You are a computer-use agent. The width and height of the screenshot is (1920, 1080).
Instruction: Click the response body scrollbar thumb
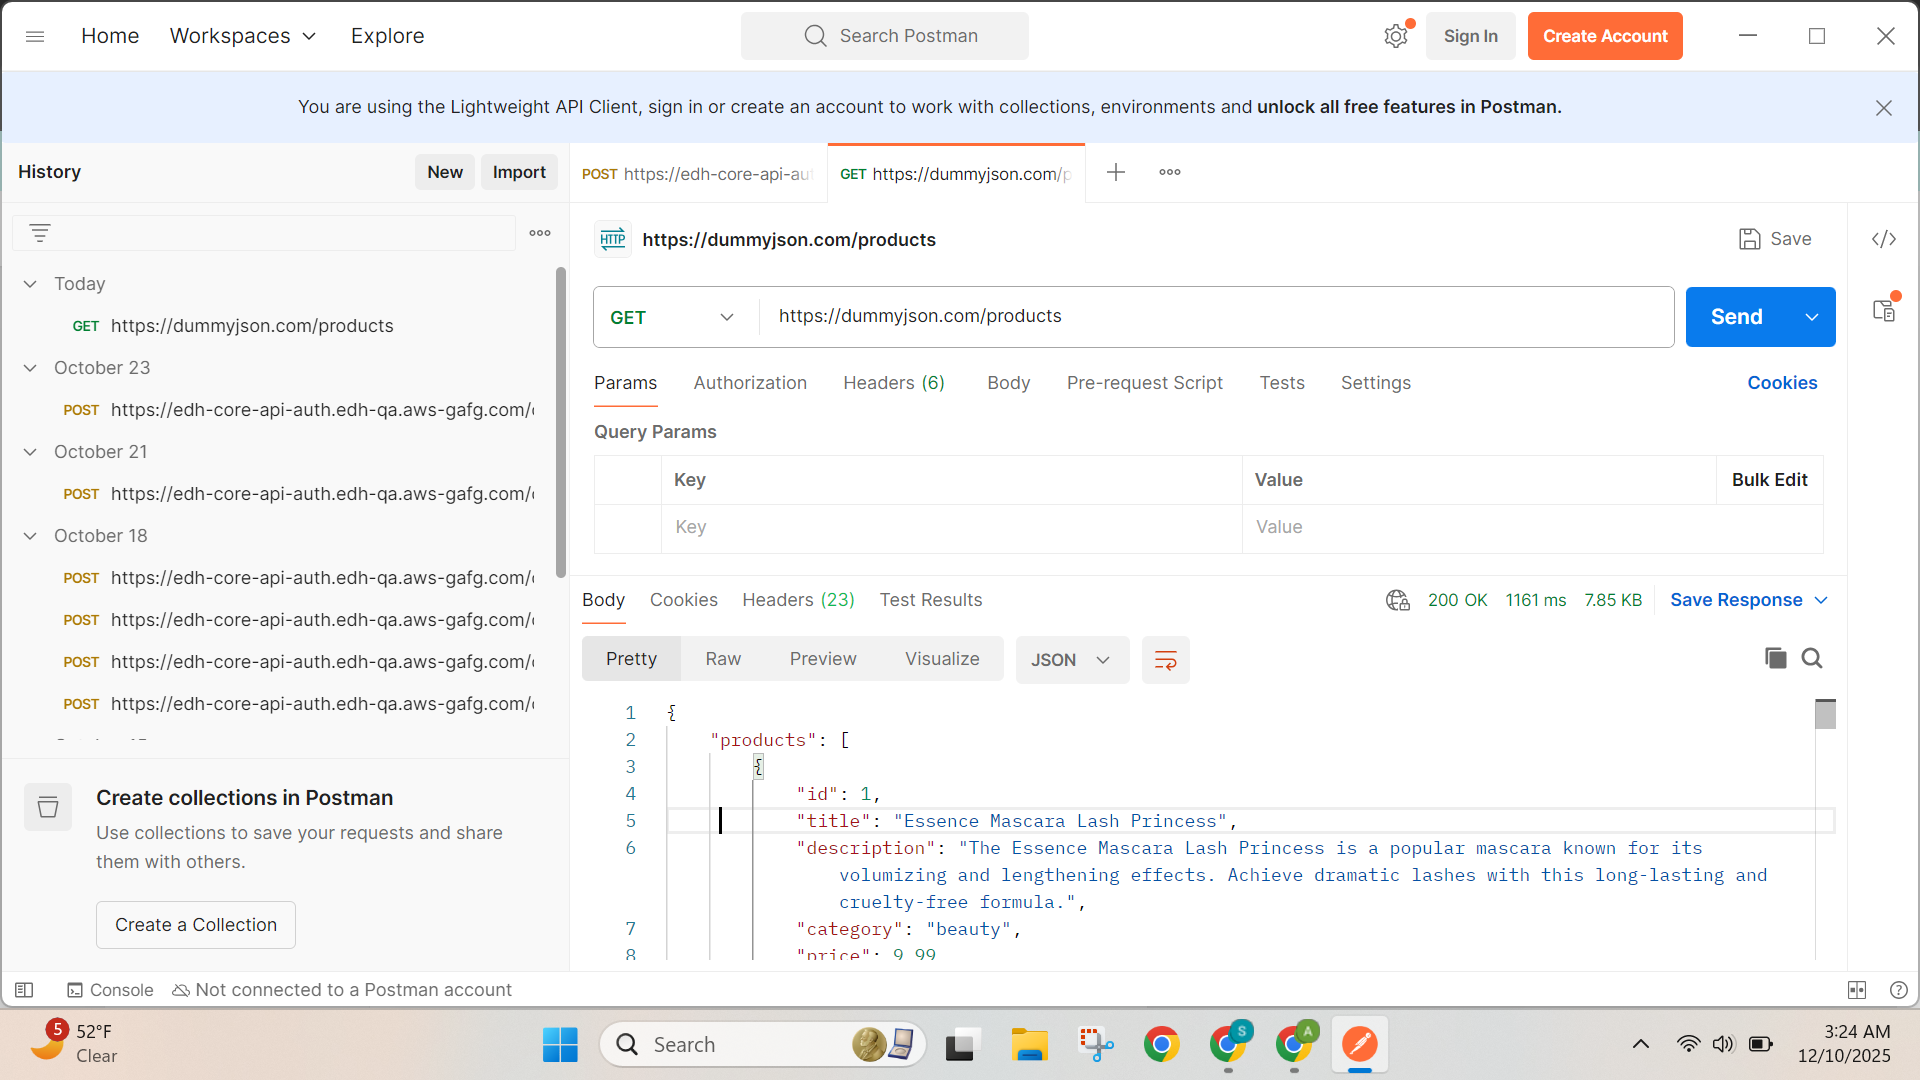pos(1825,714)
